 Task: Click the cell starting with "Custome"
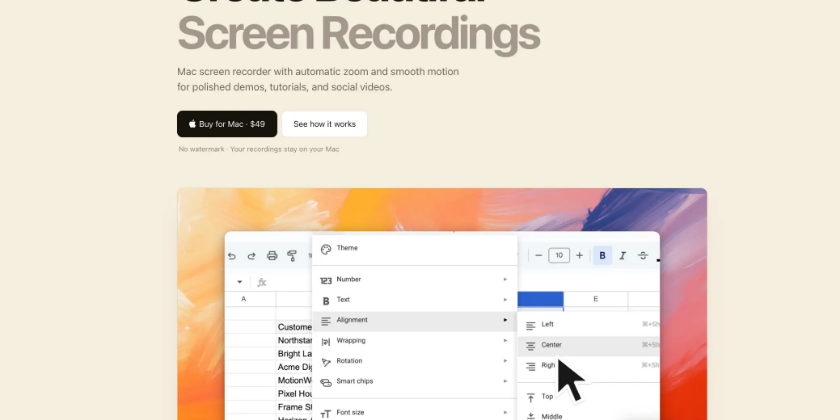pyautogui.click(x=294, y=327)
